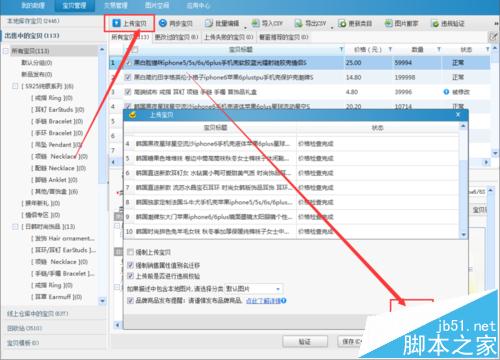500x360 pixels.
Task: Click the upload dialog list vertical scrollbar
Action: [x=463, y=181]
